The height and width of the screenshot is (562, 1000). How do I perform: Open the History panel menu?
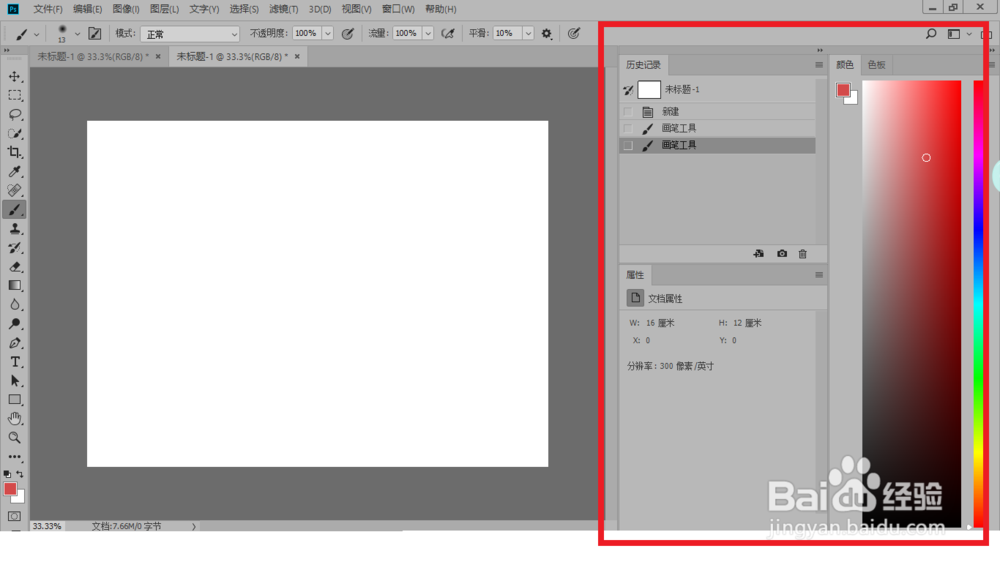[x=819, y=64]
